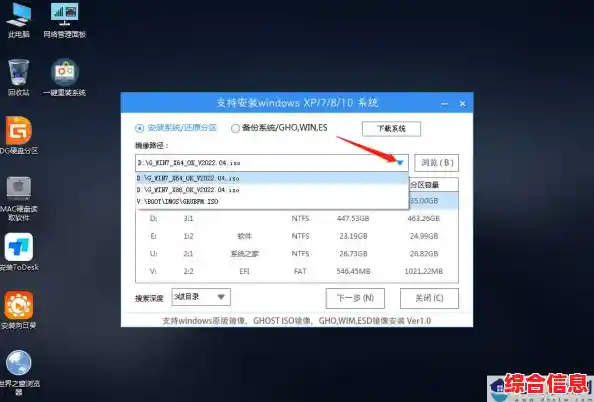Open the 此电脑 desktop icon

pyautogui.click(x=19, y=19)
